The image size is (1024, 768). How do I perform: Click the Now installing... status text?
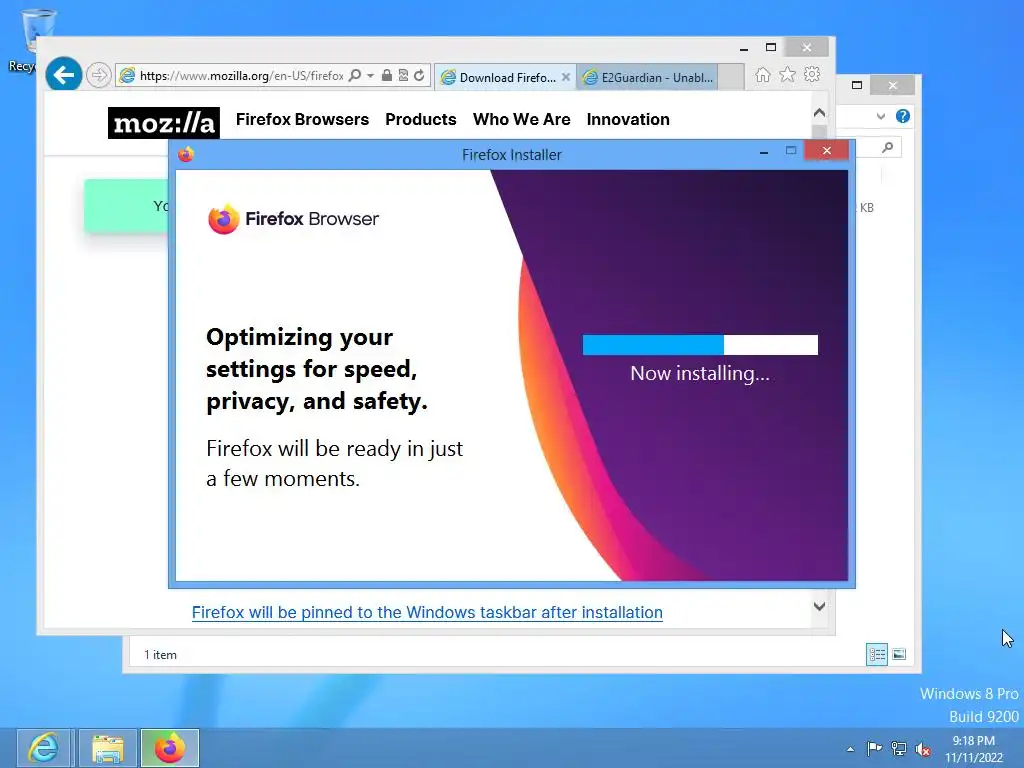point(700,374)
